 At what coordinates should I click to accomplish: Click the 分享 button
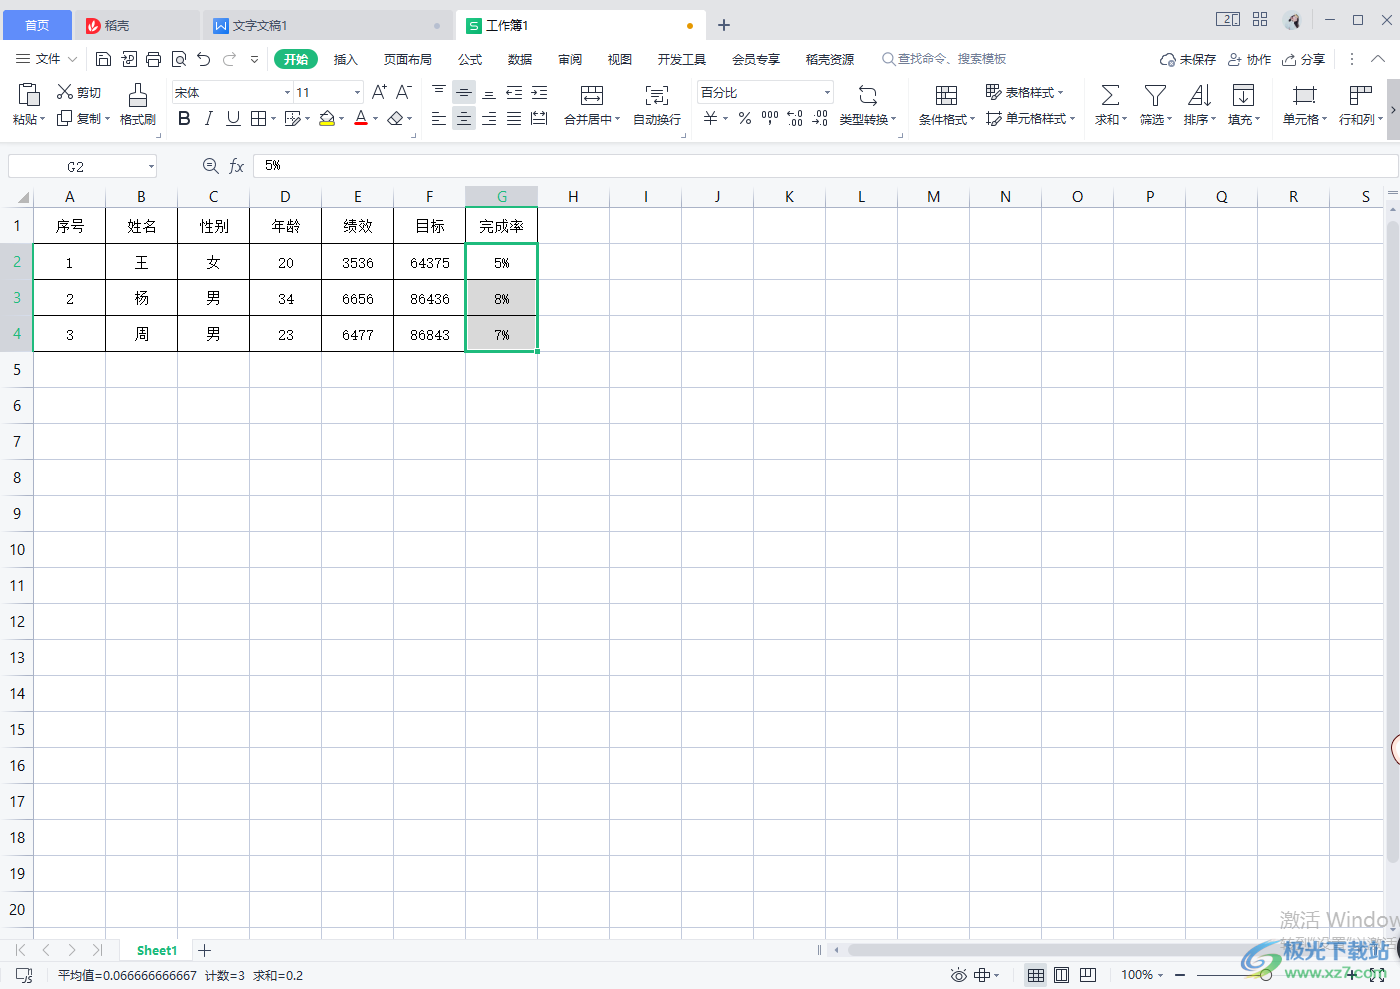[x=1304, y=59]
